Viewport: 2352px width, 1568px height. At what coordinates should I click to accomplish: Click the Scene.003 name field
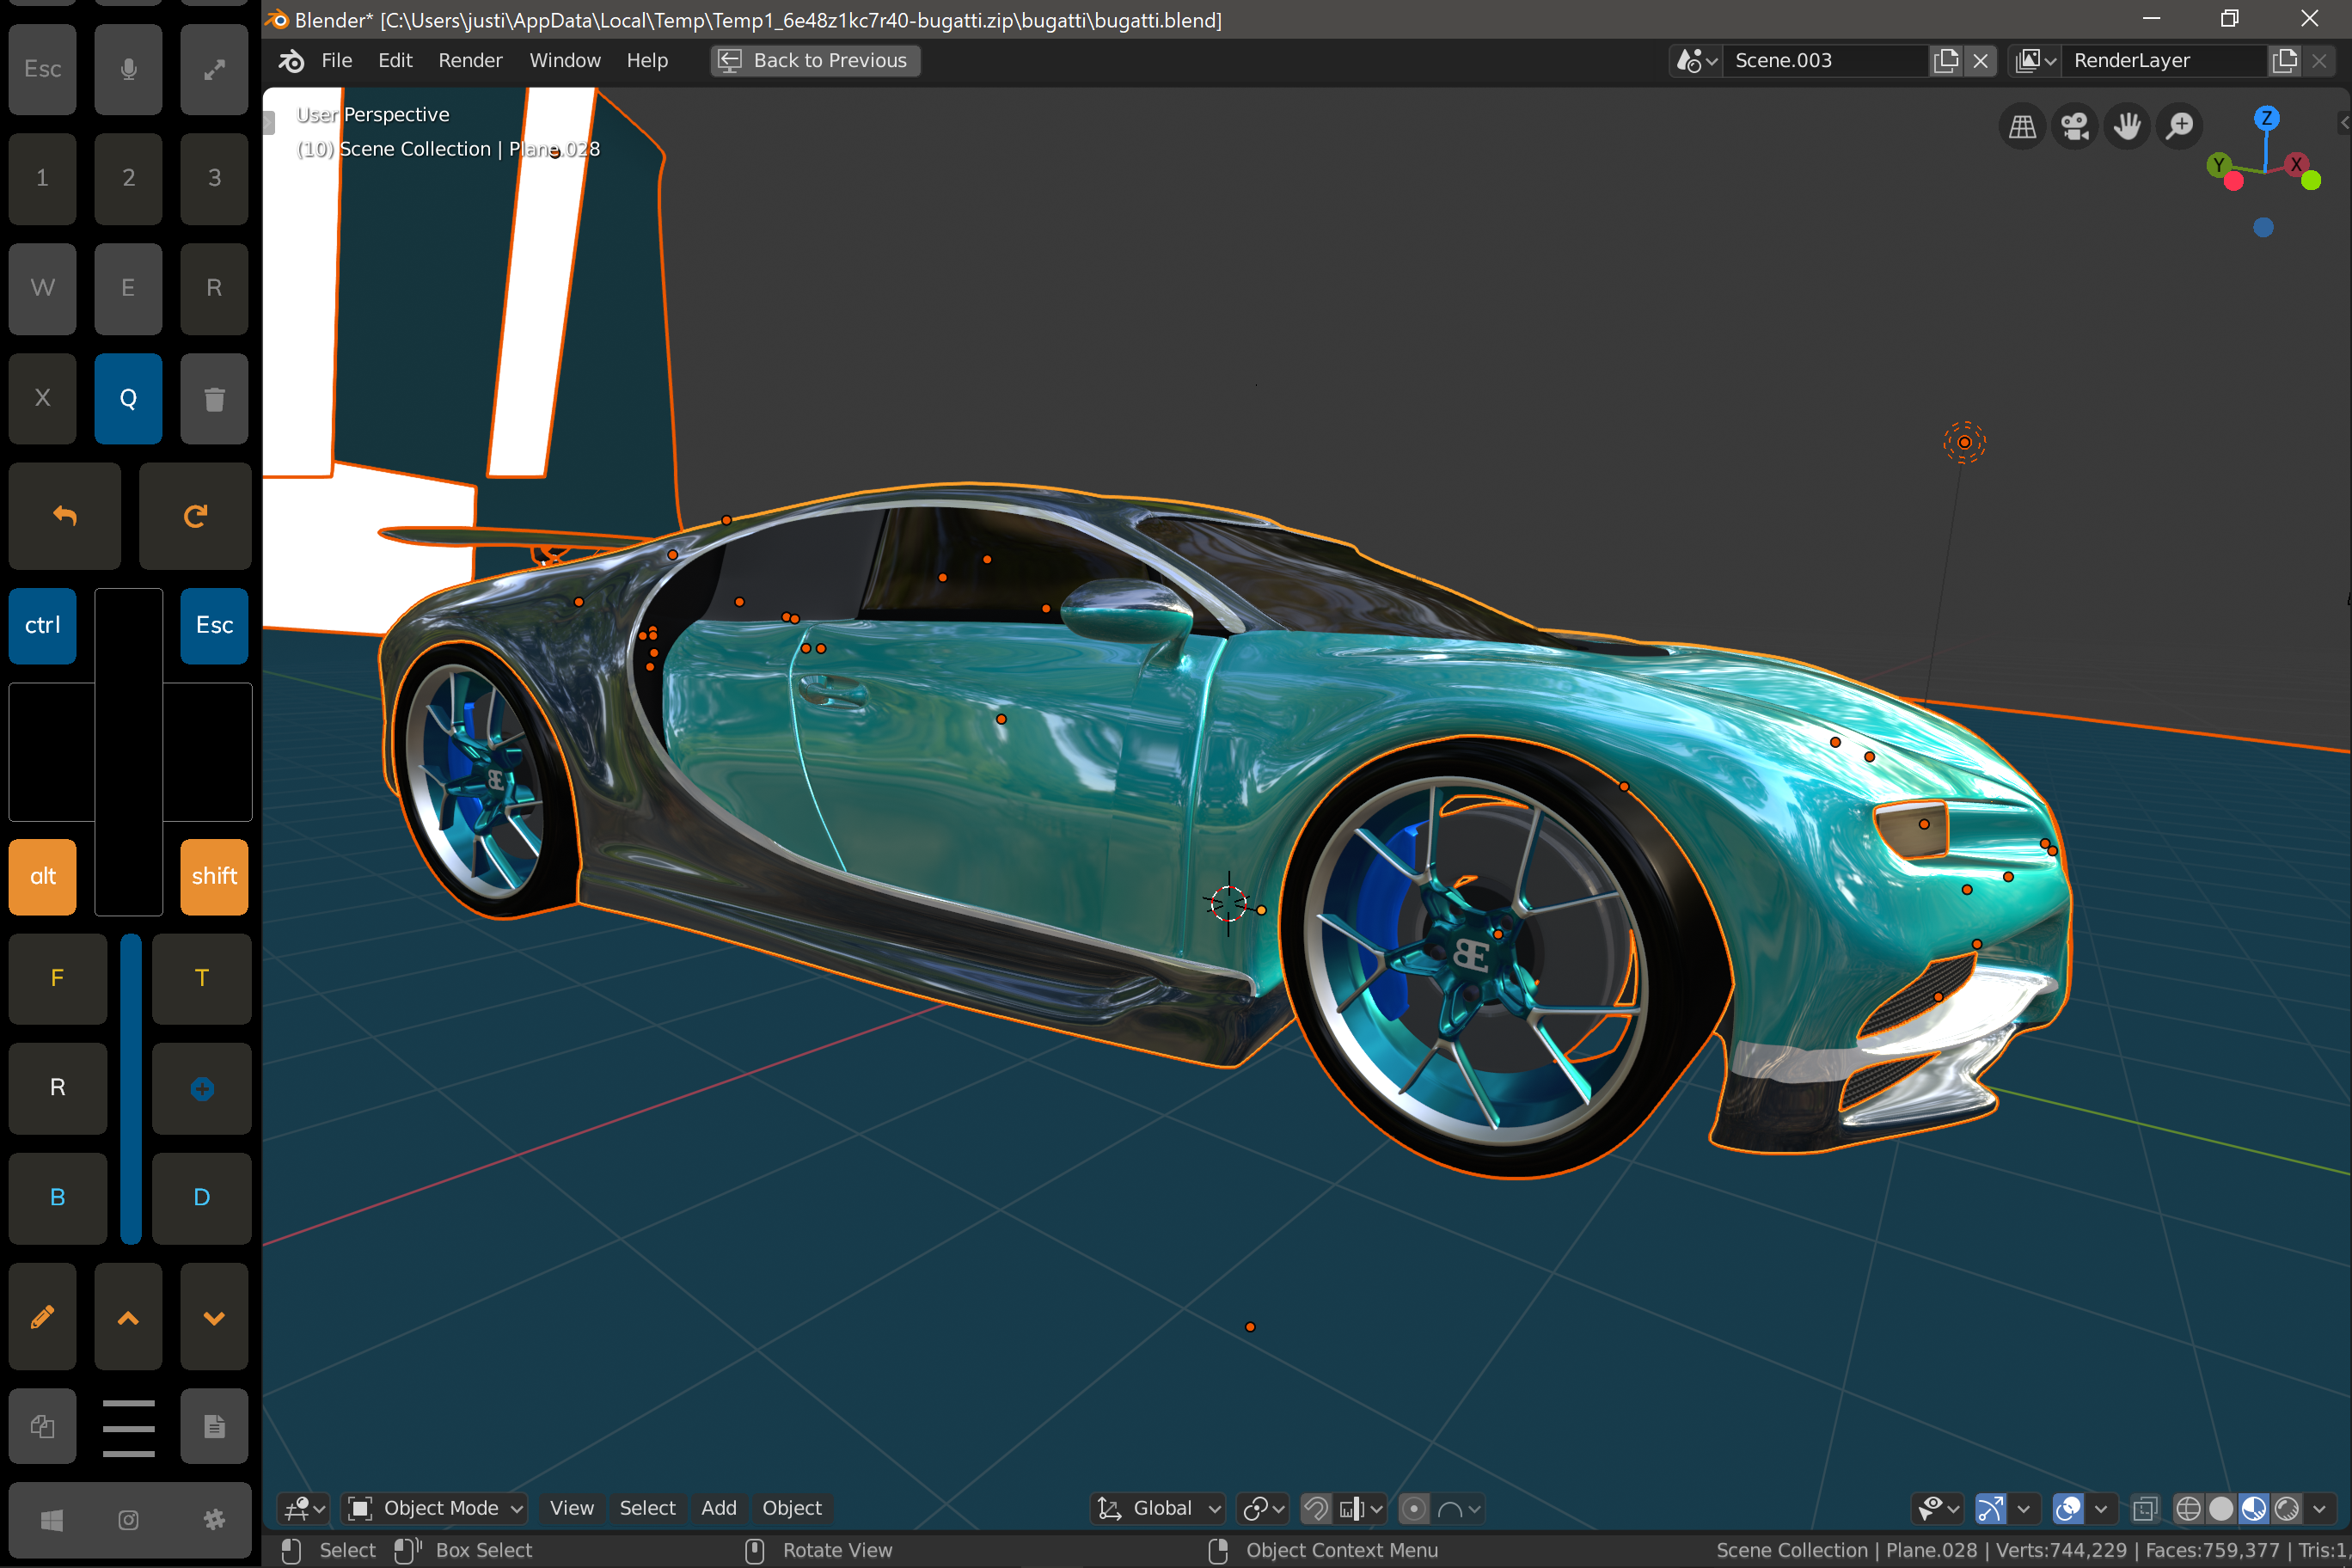[1826, 61]
